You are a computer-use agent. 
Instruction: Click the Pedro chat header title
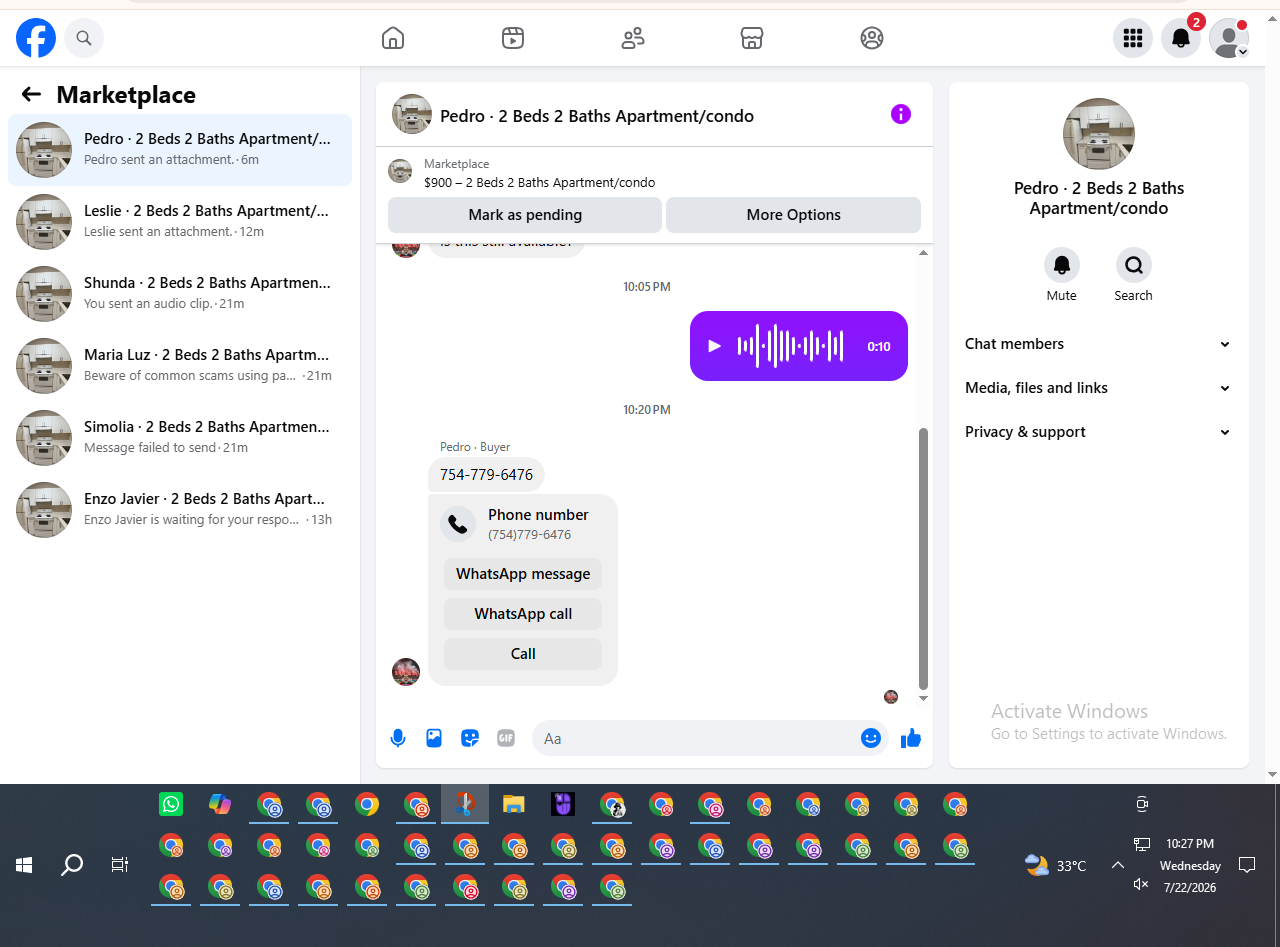tap(597, 116)
